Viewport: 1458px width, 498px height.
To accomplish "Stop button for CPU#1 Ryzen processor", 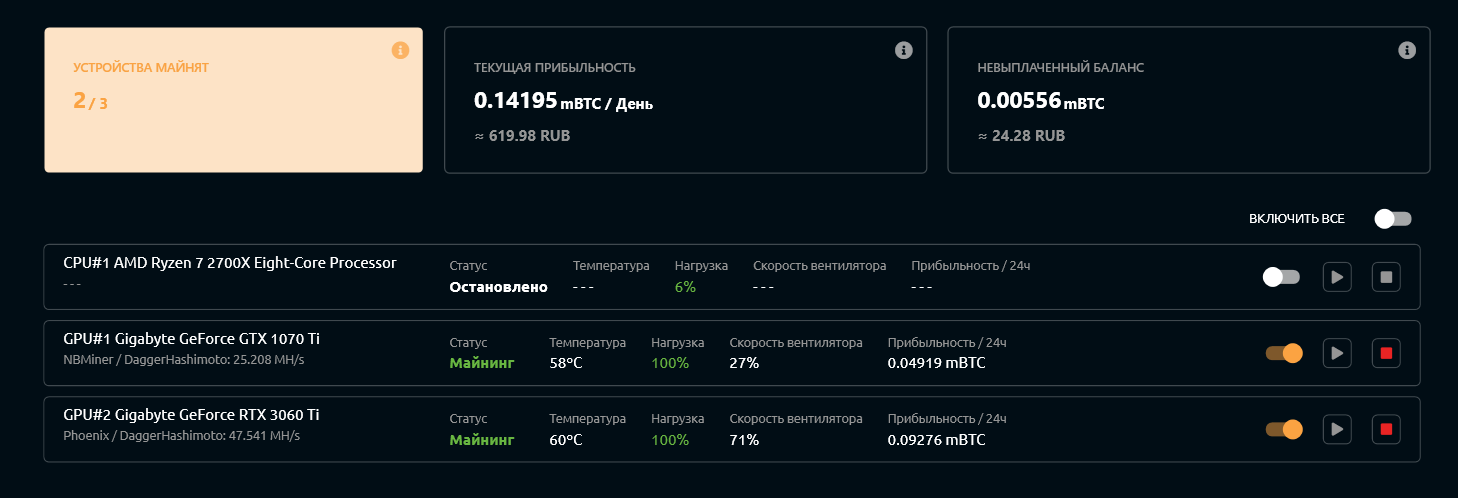I will pyautogui.click(x=1386, y=277).
